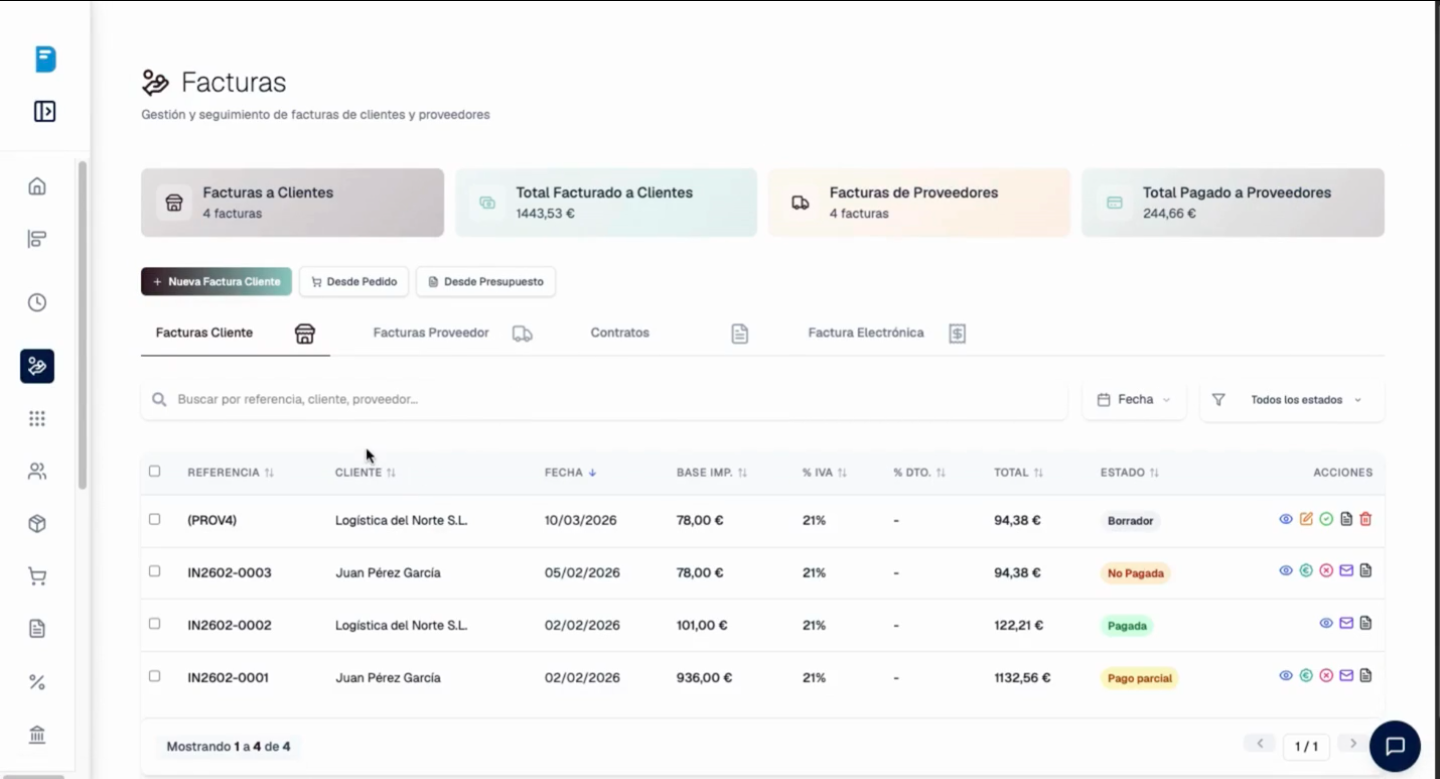Open the sidebar aligned-bars chart icon
This screenshot has width=1440, height=779.
[37, 239]
